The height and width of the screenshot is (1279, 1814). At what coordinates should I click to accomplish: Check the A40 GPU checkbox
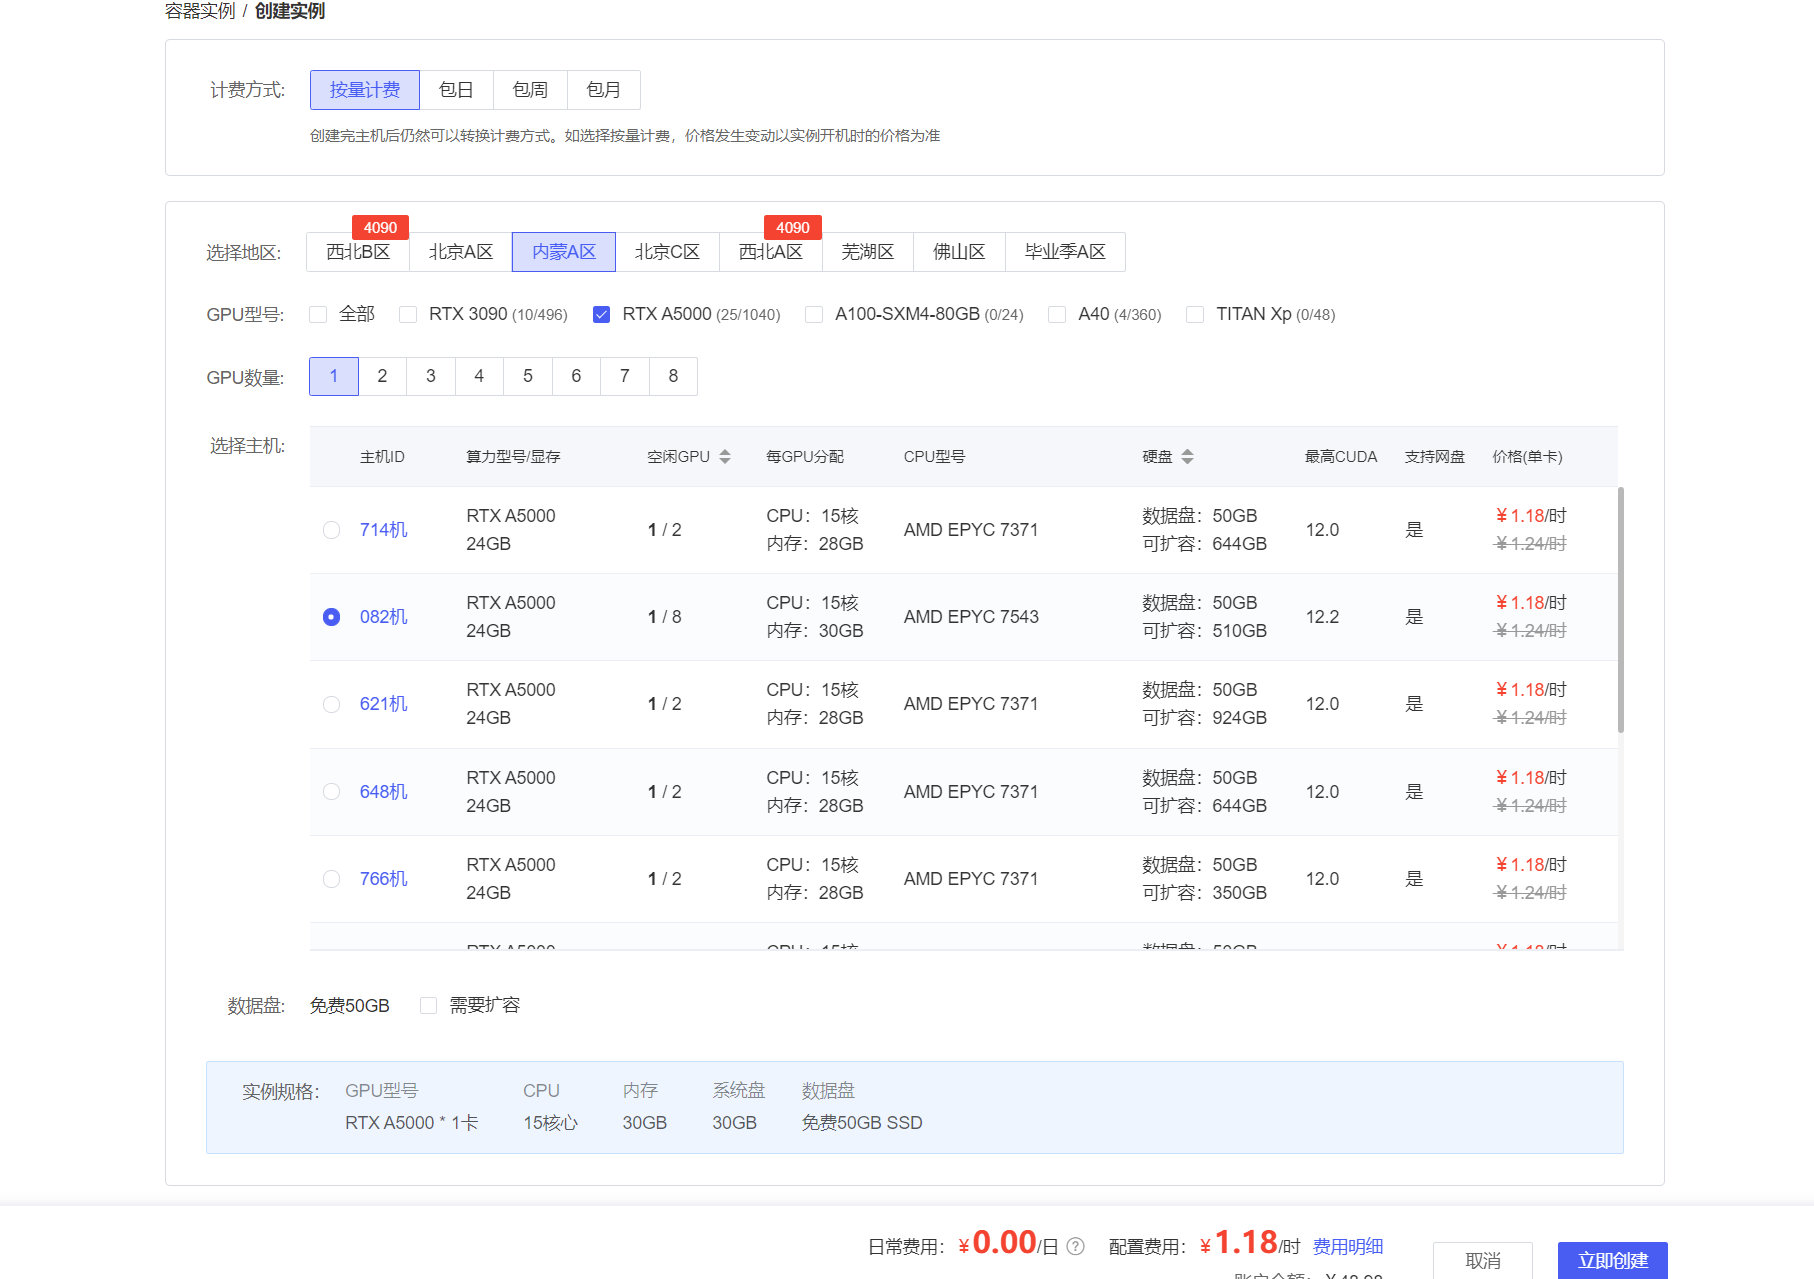coord(1057,314)
